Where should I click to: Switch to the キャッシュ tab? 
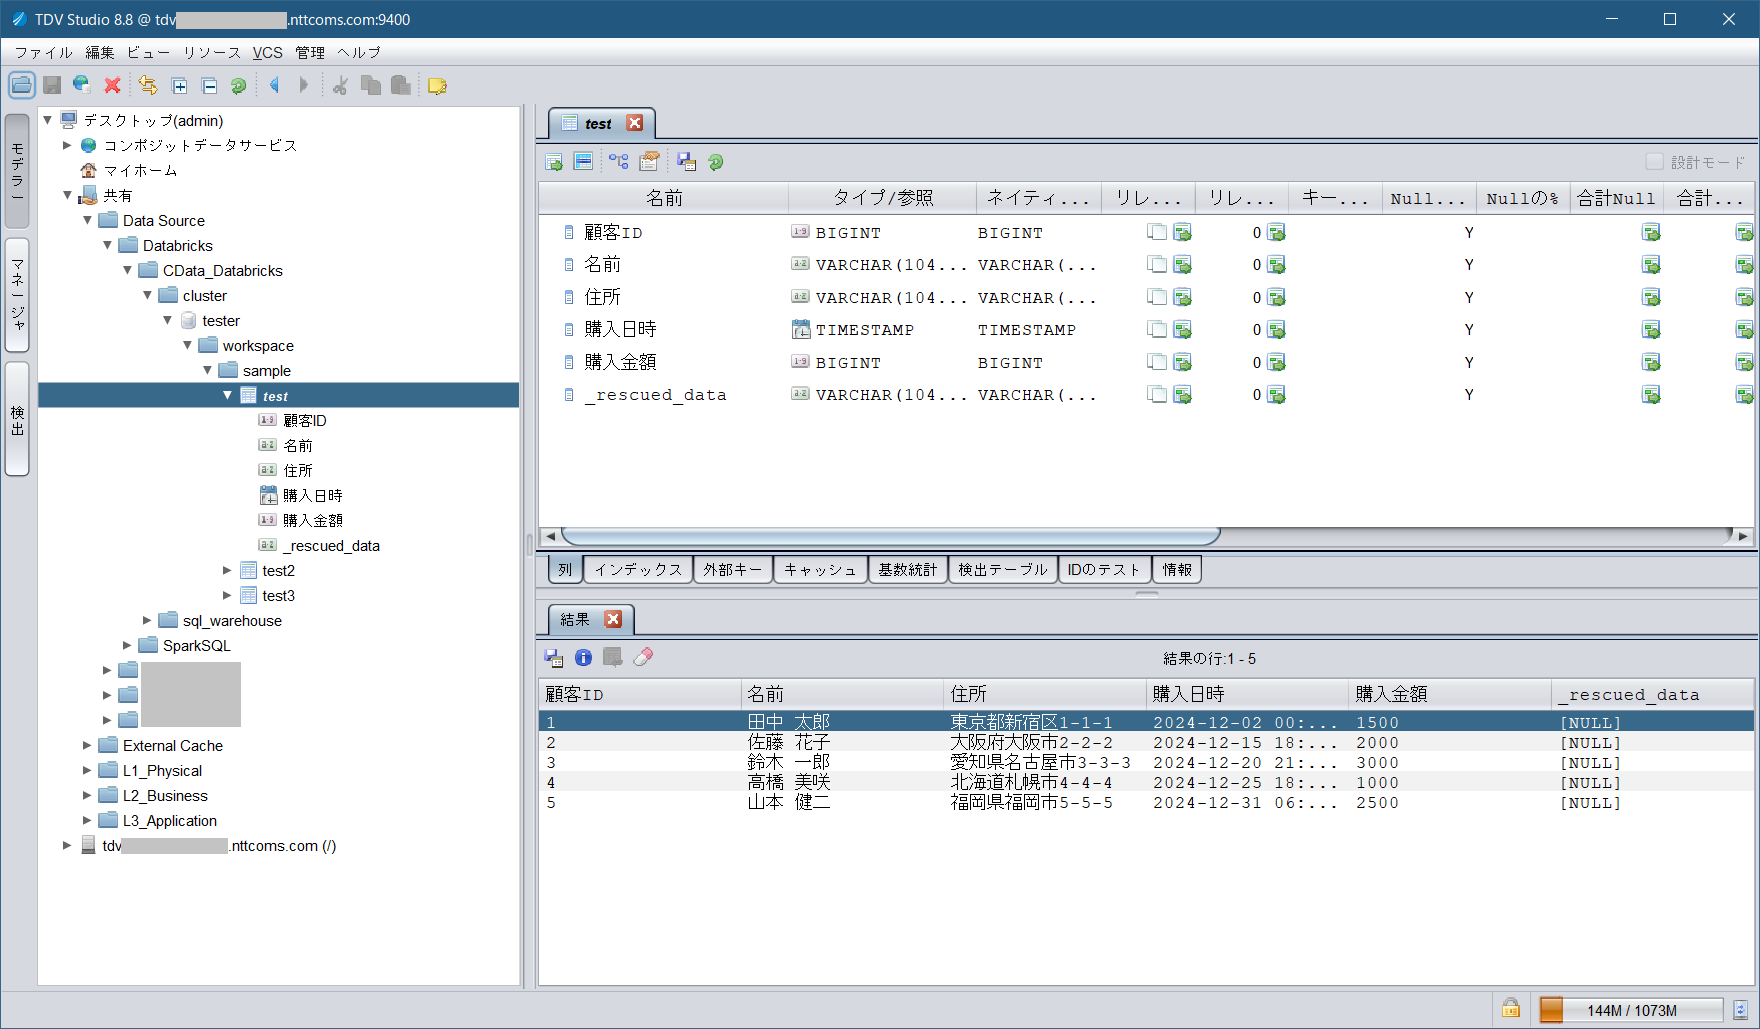[820, 569]
